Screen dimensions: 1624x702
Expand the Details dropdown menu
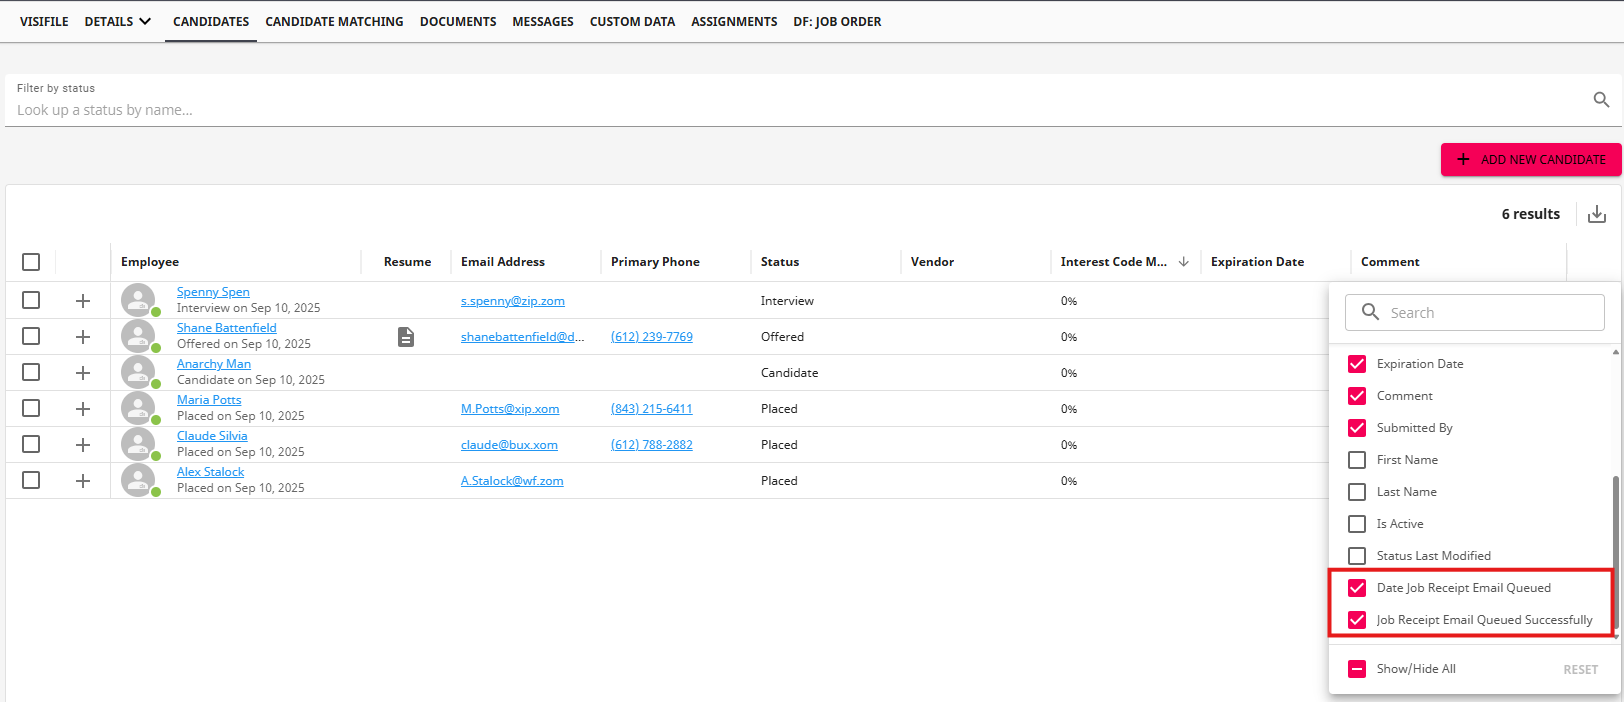coord(118,21)
